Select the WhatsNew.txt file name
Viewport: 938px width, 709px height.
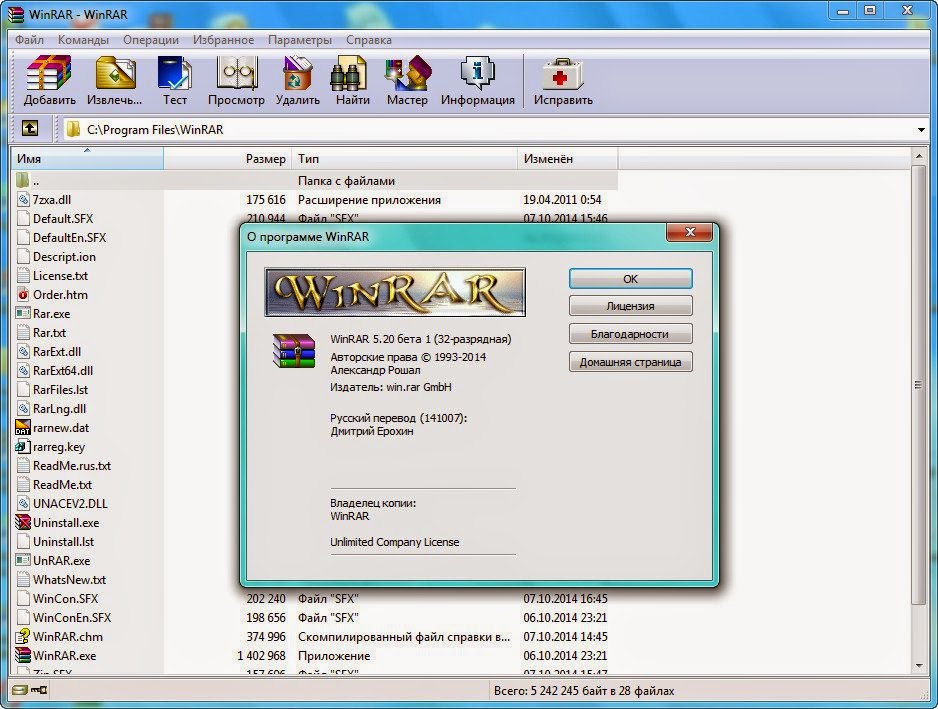69,579
